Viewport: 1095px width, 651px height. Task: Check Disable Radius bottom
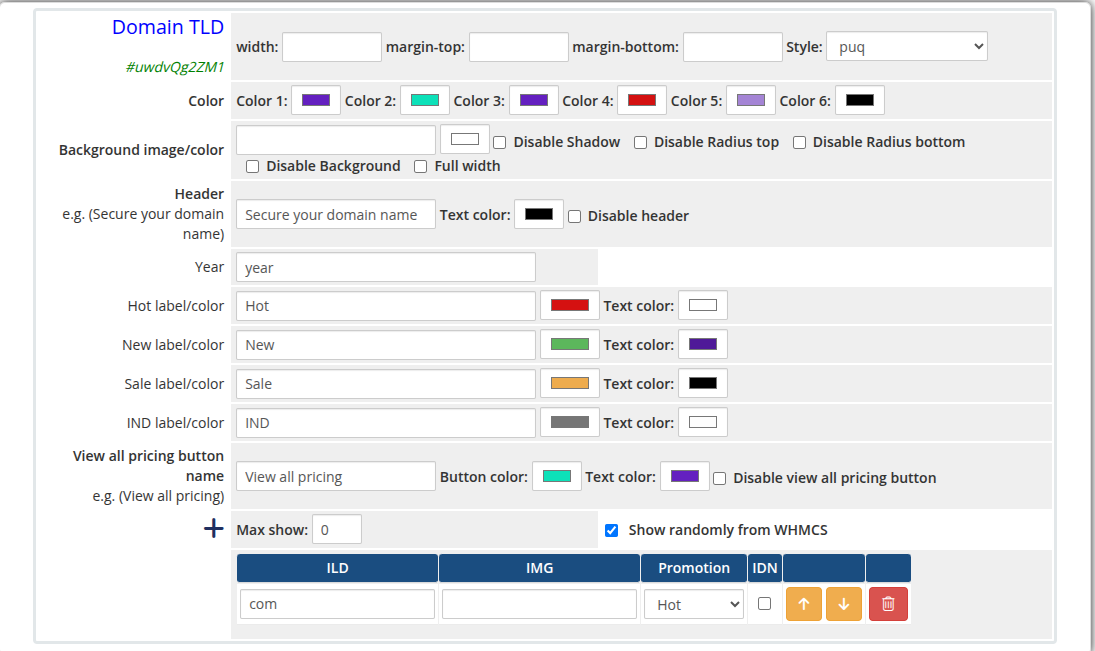pyautogui.click(x=798, y=142)
